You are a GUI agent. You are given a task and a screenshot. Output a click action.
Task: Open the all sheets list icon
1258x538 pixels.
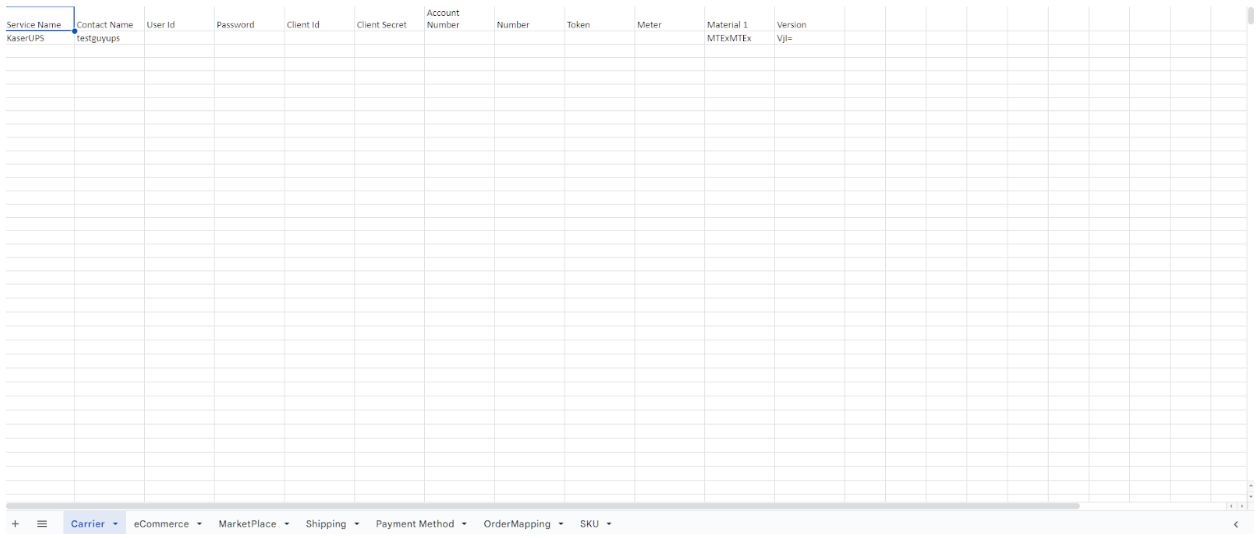pos(42,524)
